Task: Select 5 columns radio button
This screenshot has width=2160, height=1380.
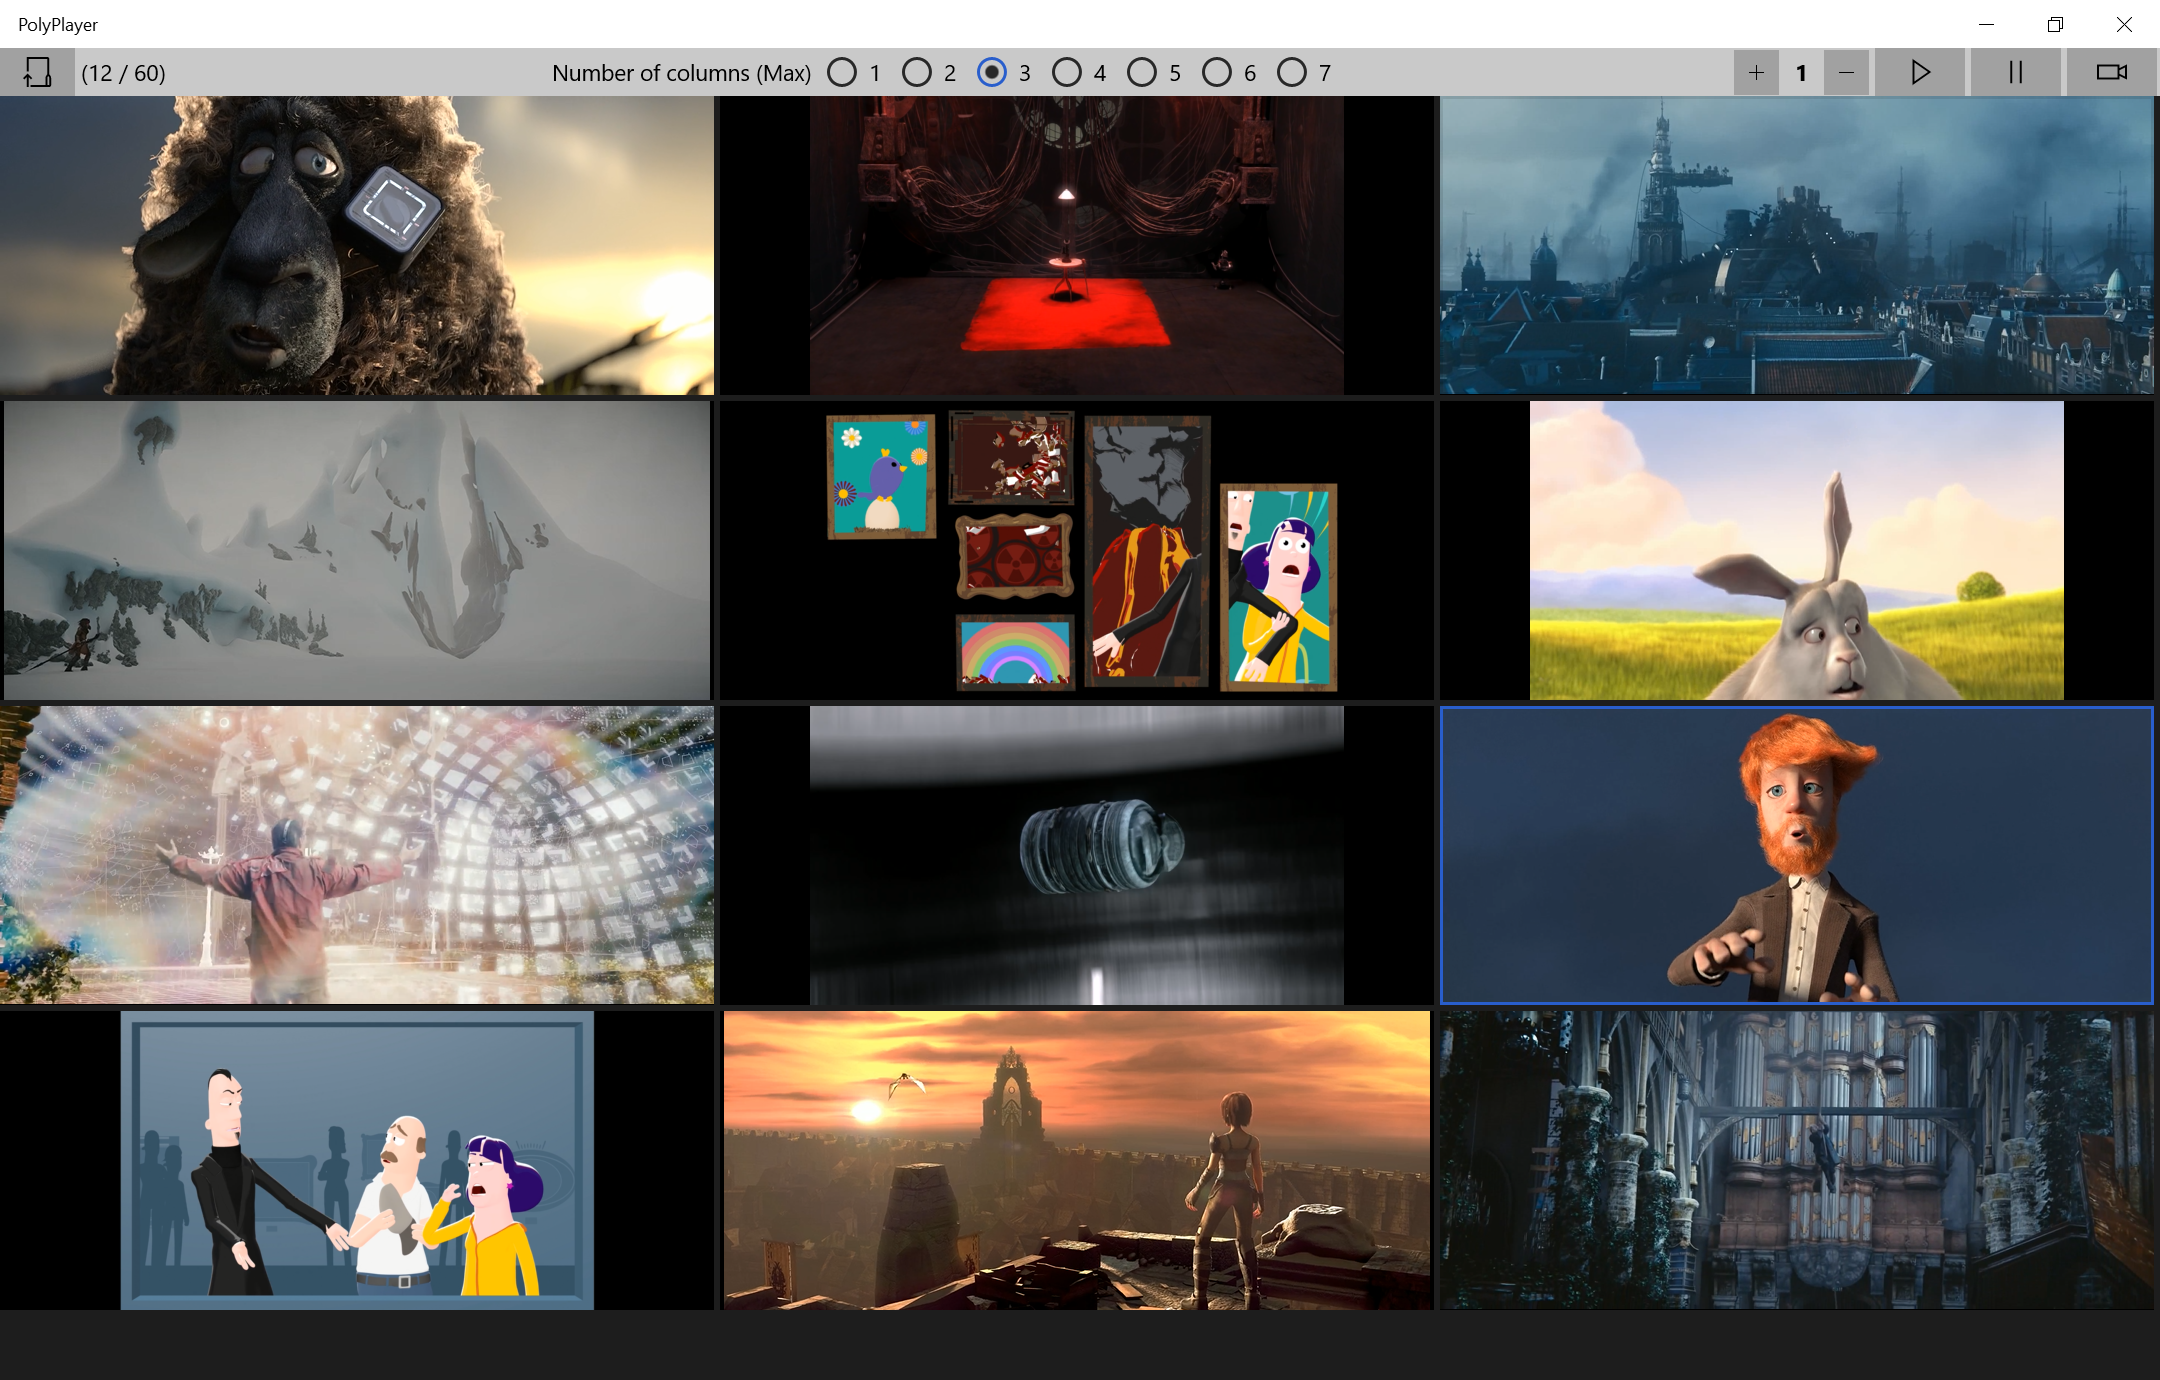Action: pos(1142,72)
